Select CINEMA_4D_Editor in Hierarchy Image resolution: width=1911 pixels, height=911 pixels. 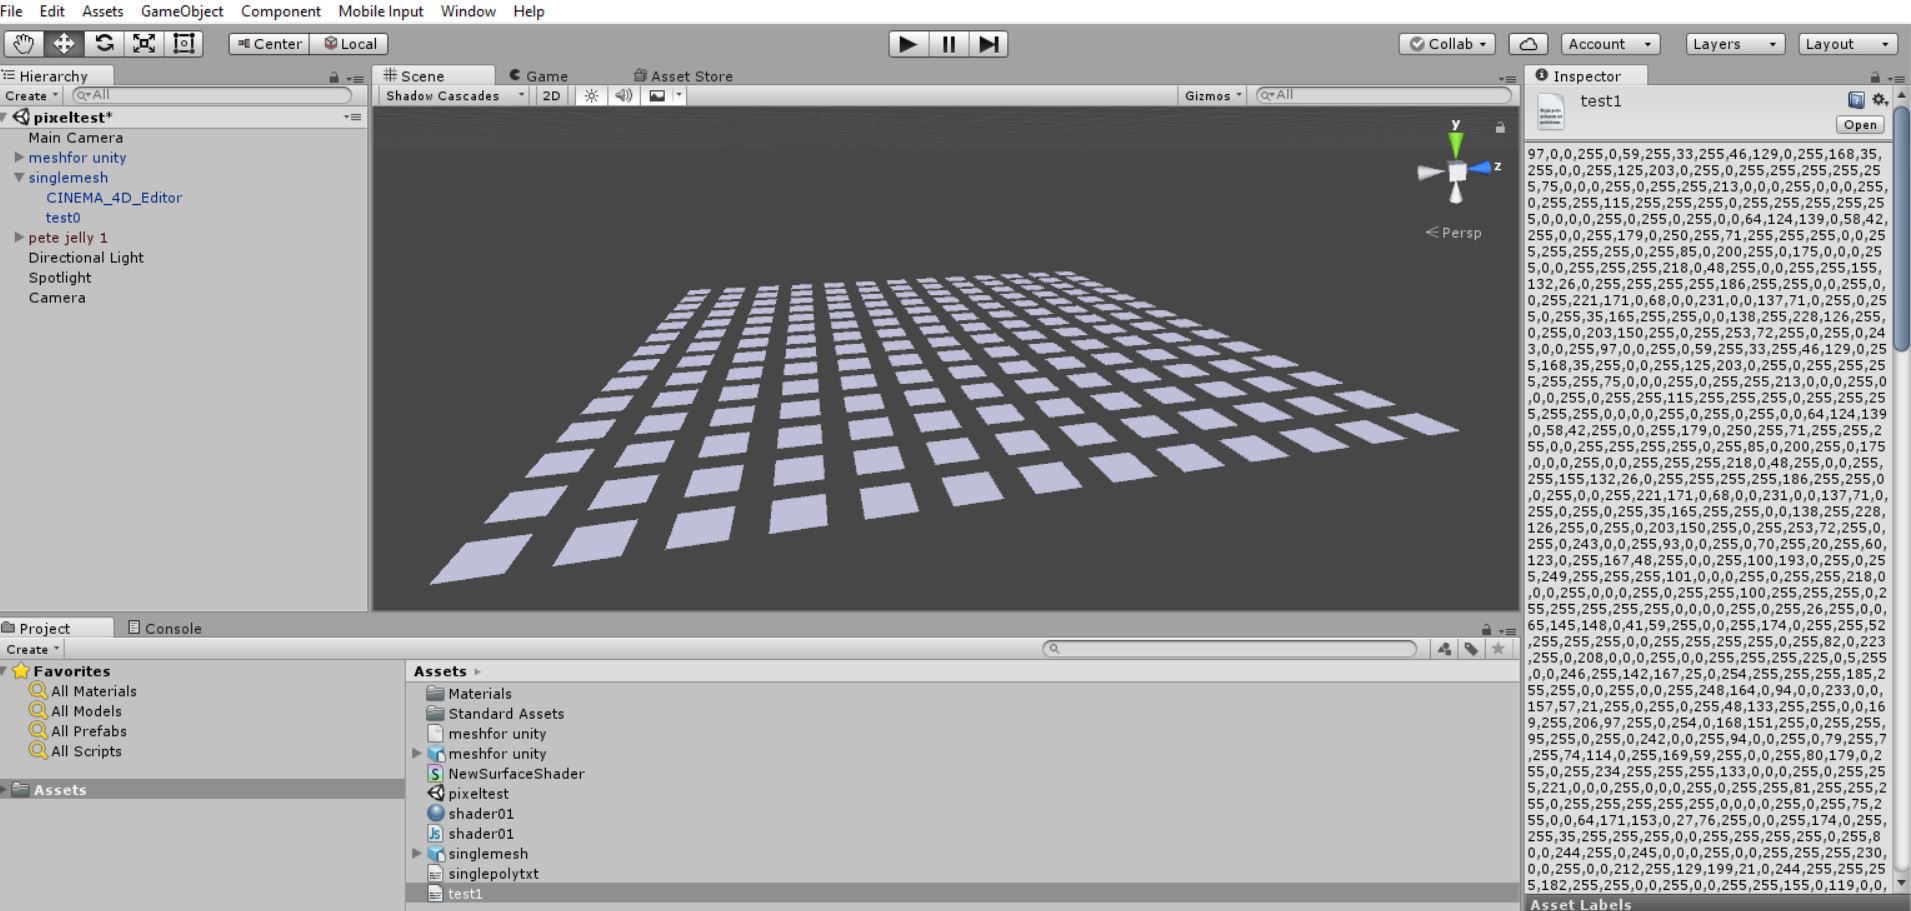point(114,197)
